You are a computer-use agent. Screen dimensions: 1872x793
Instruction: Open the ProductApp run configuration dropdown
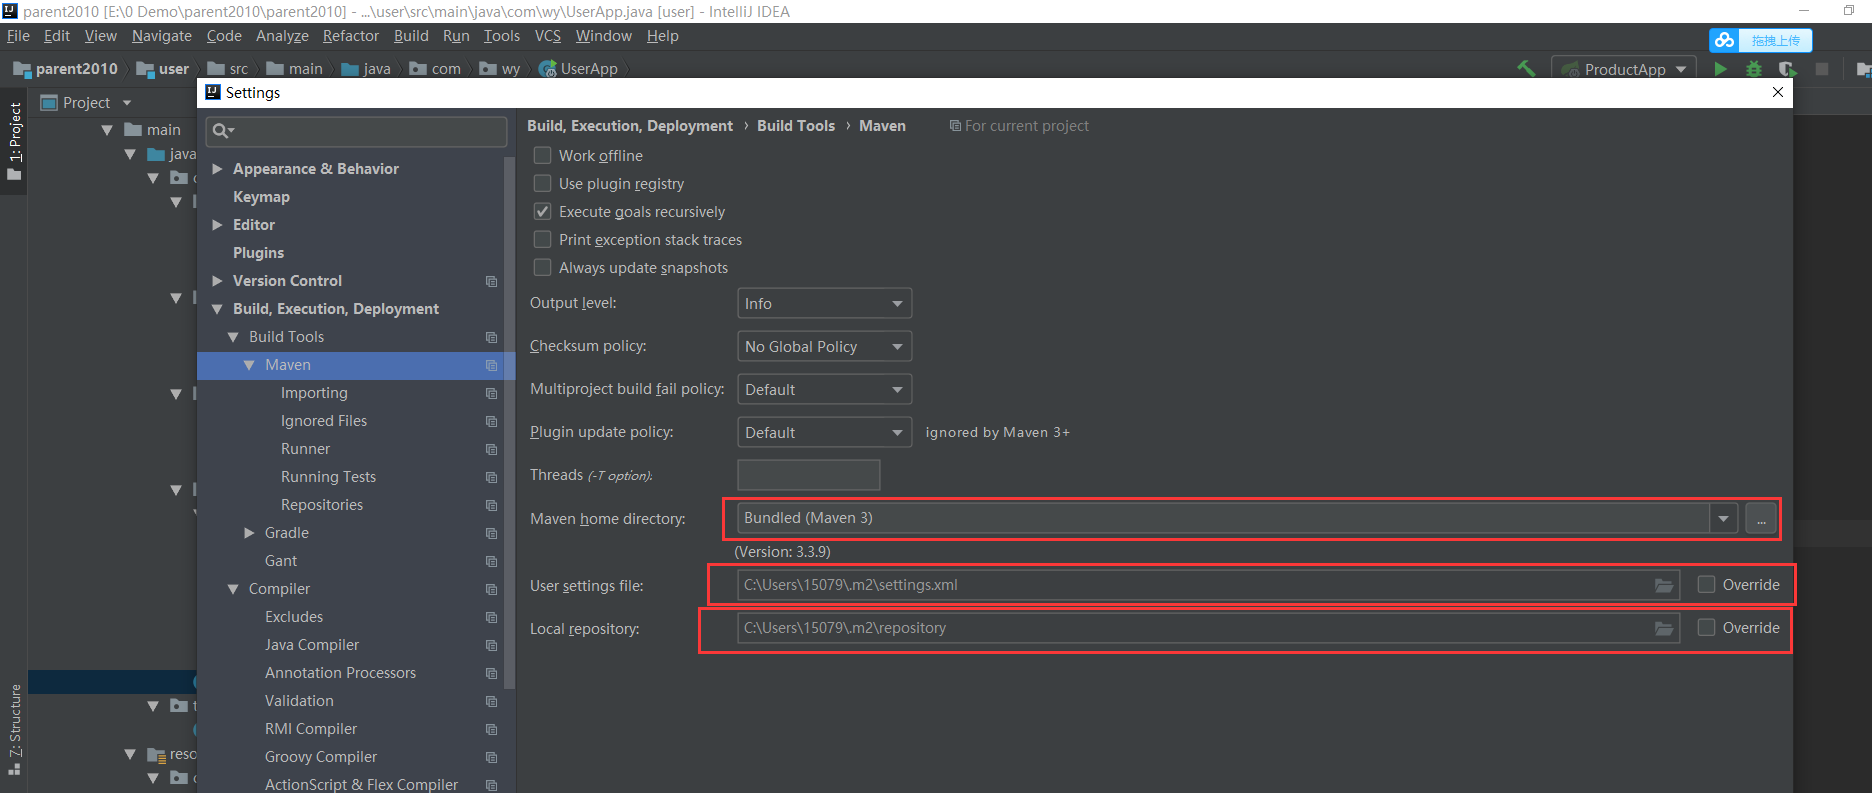tap(1624, 69)
